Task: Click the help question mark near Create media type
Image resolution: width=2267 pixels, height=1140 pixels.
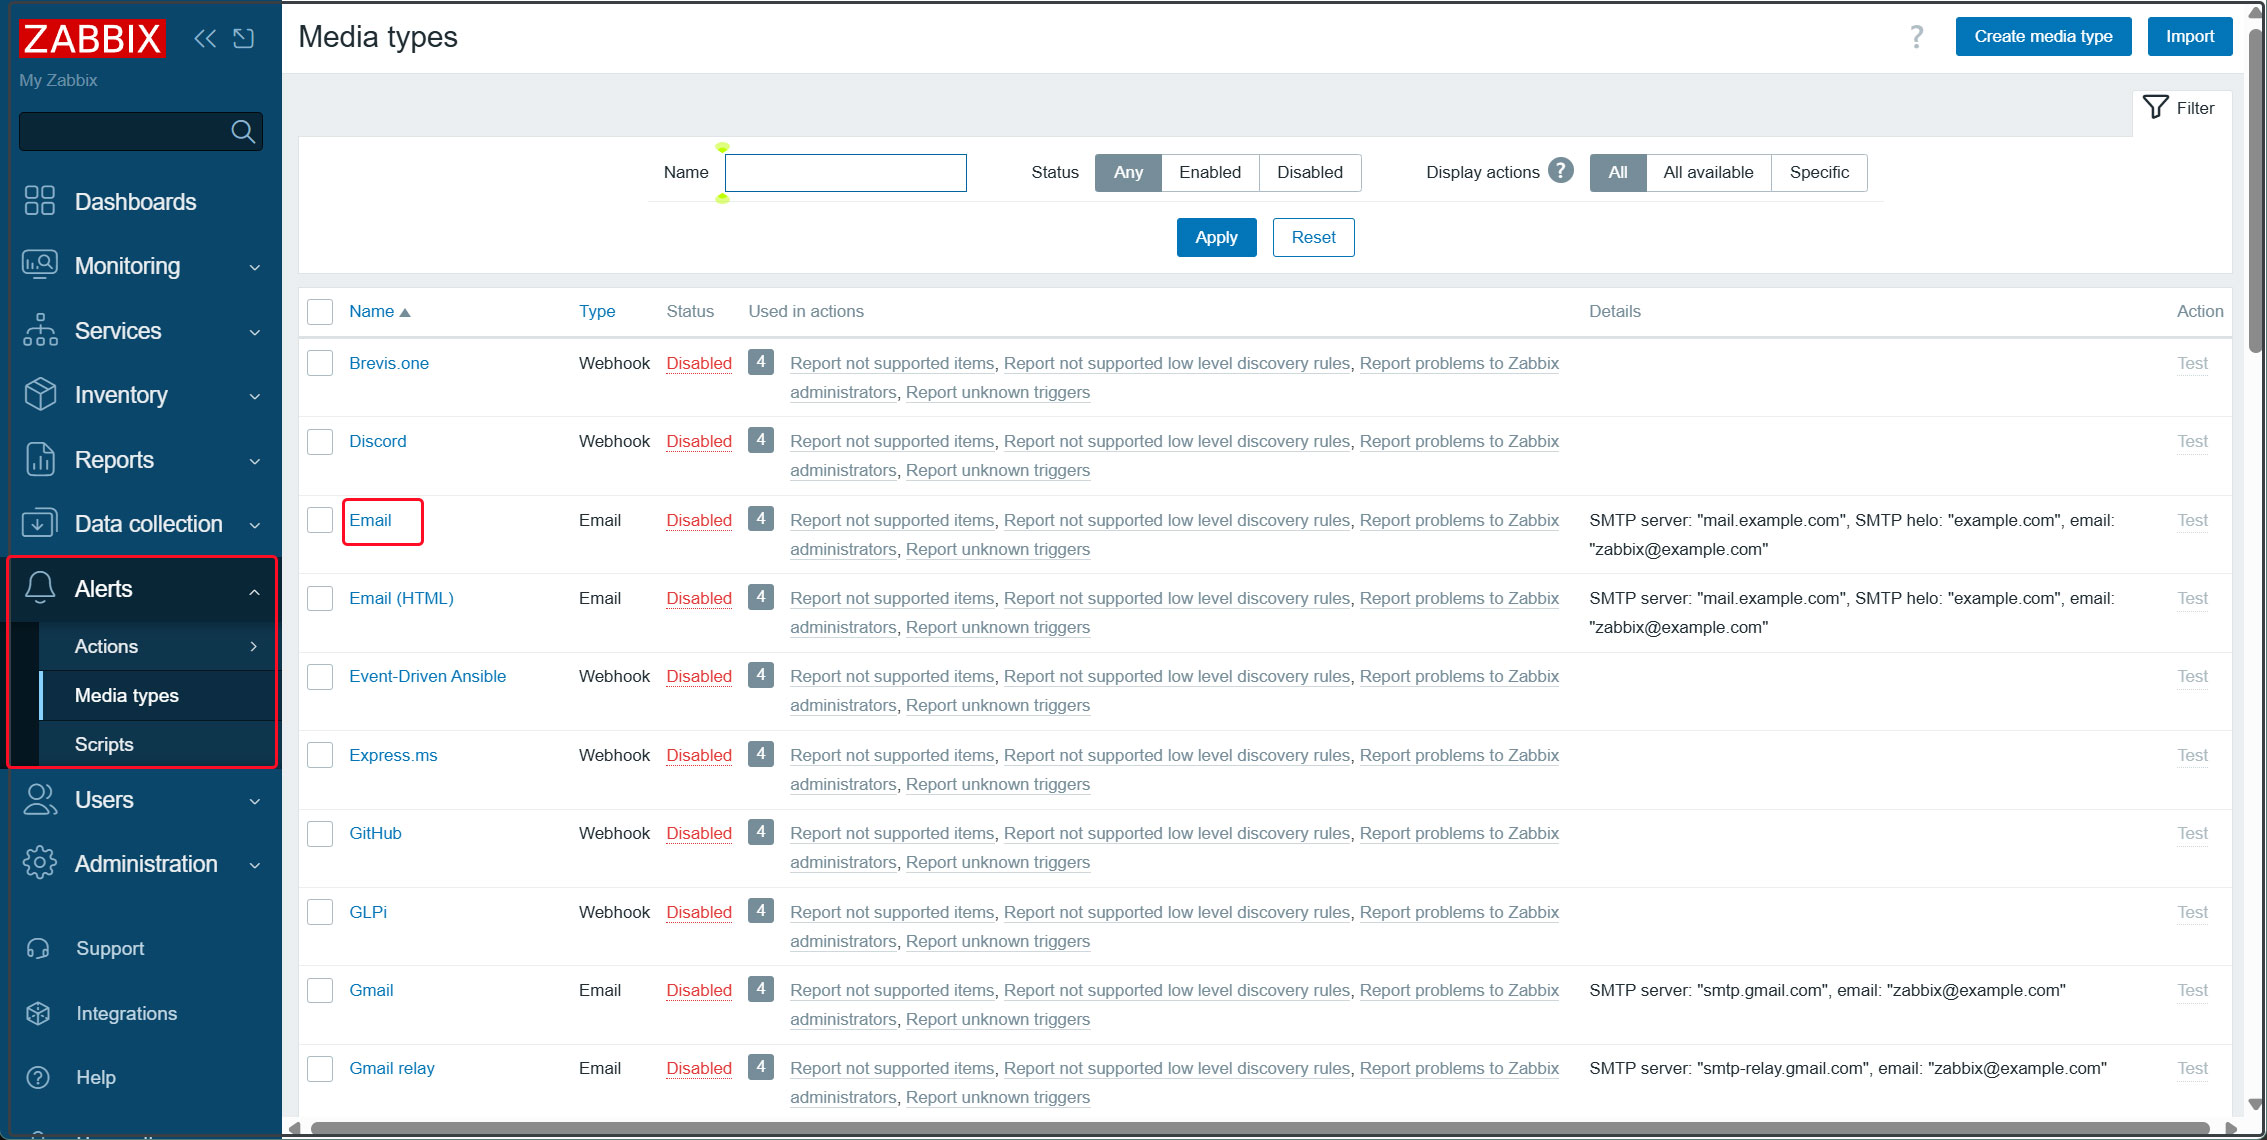Action: 1916,37
